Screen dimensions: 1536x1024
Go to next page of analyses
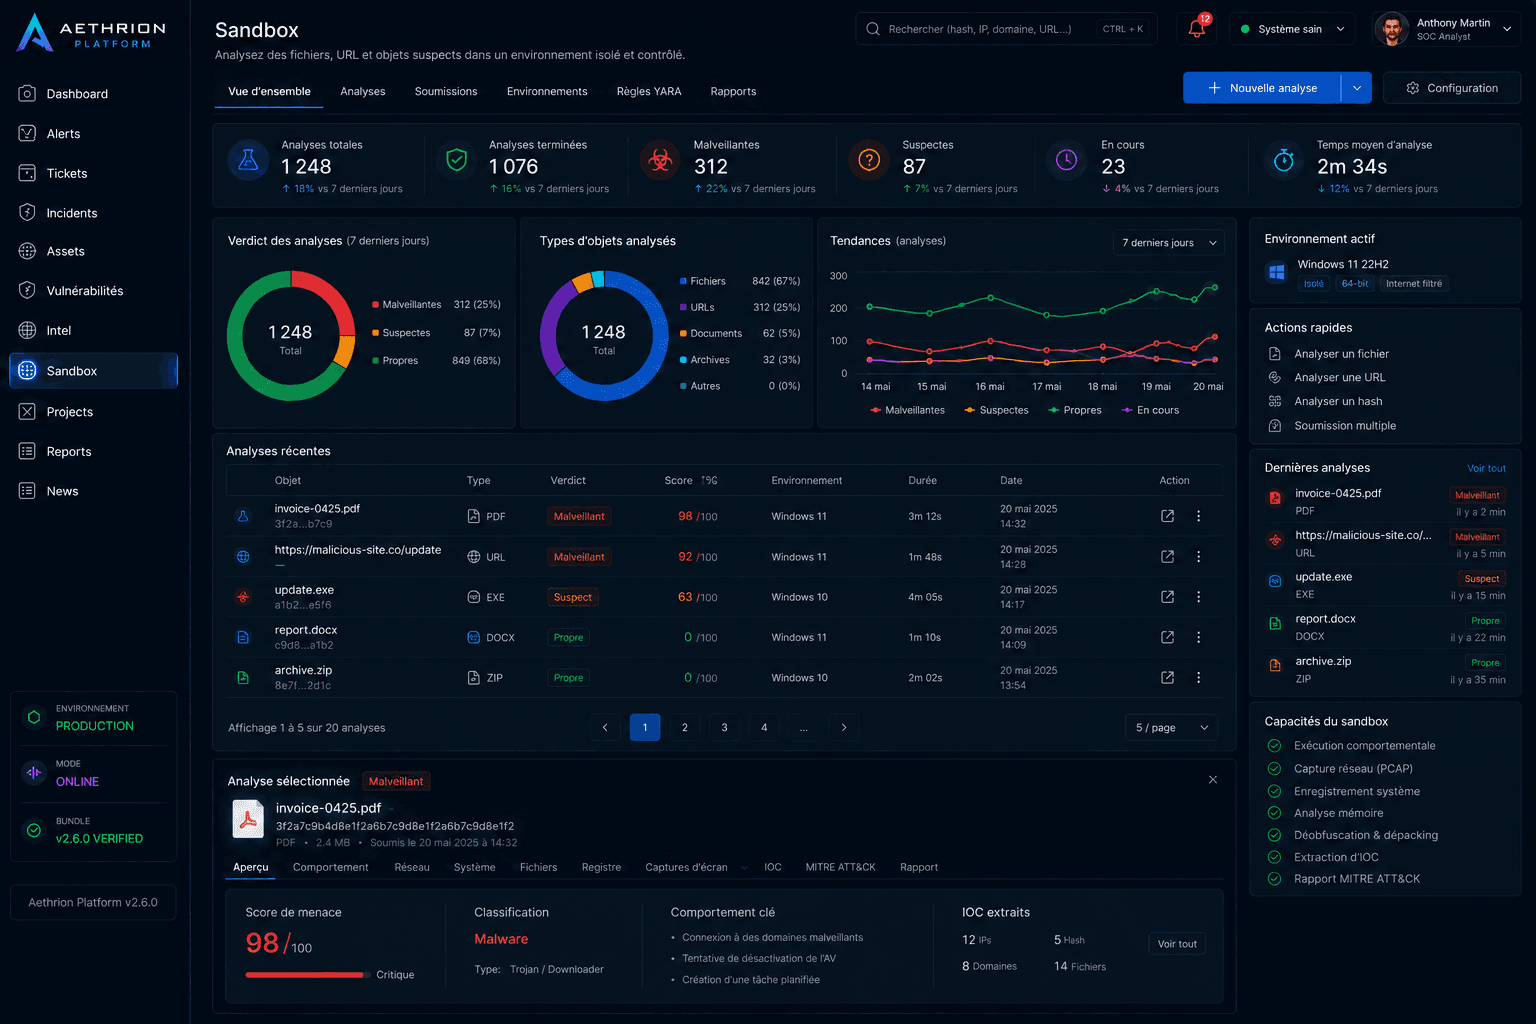[x=844, y=728]
